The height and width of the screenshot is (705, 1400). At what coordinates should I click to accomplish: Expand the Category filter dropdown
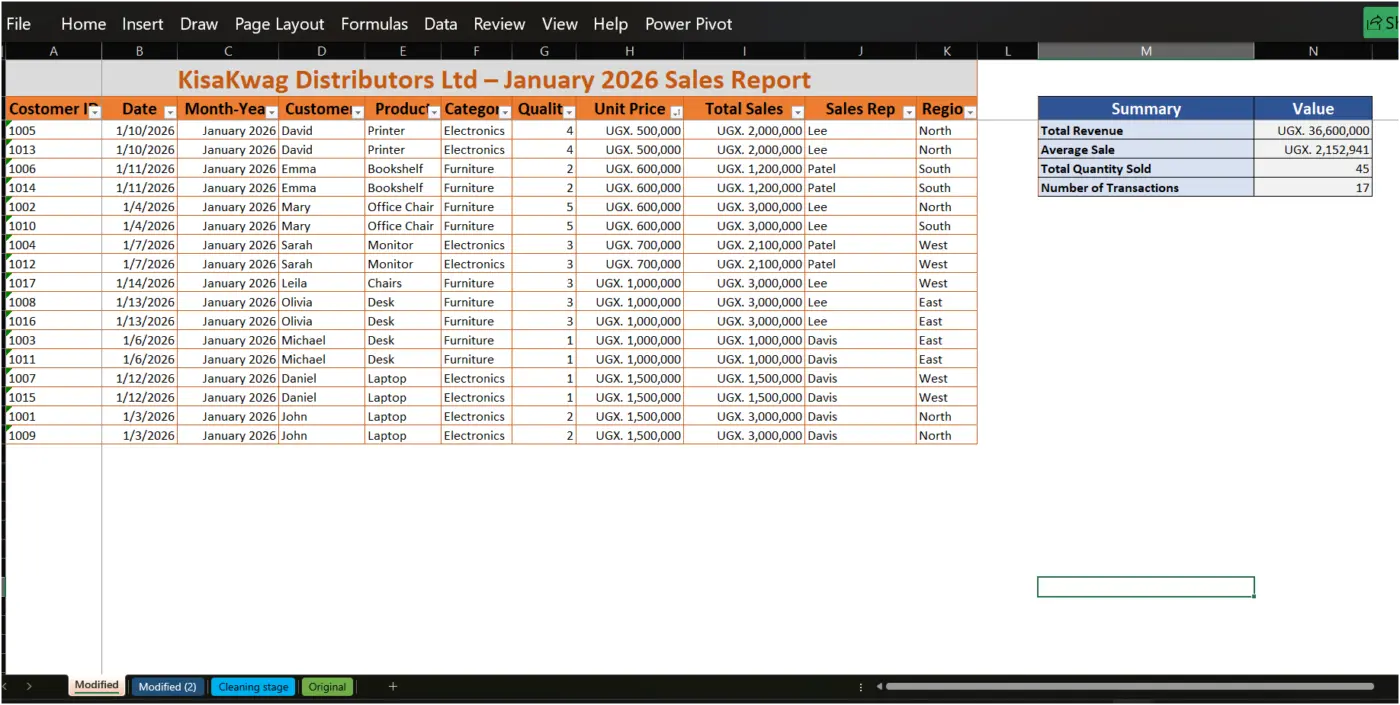click(505, 112)
